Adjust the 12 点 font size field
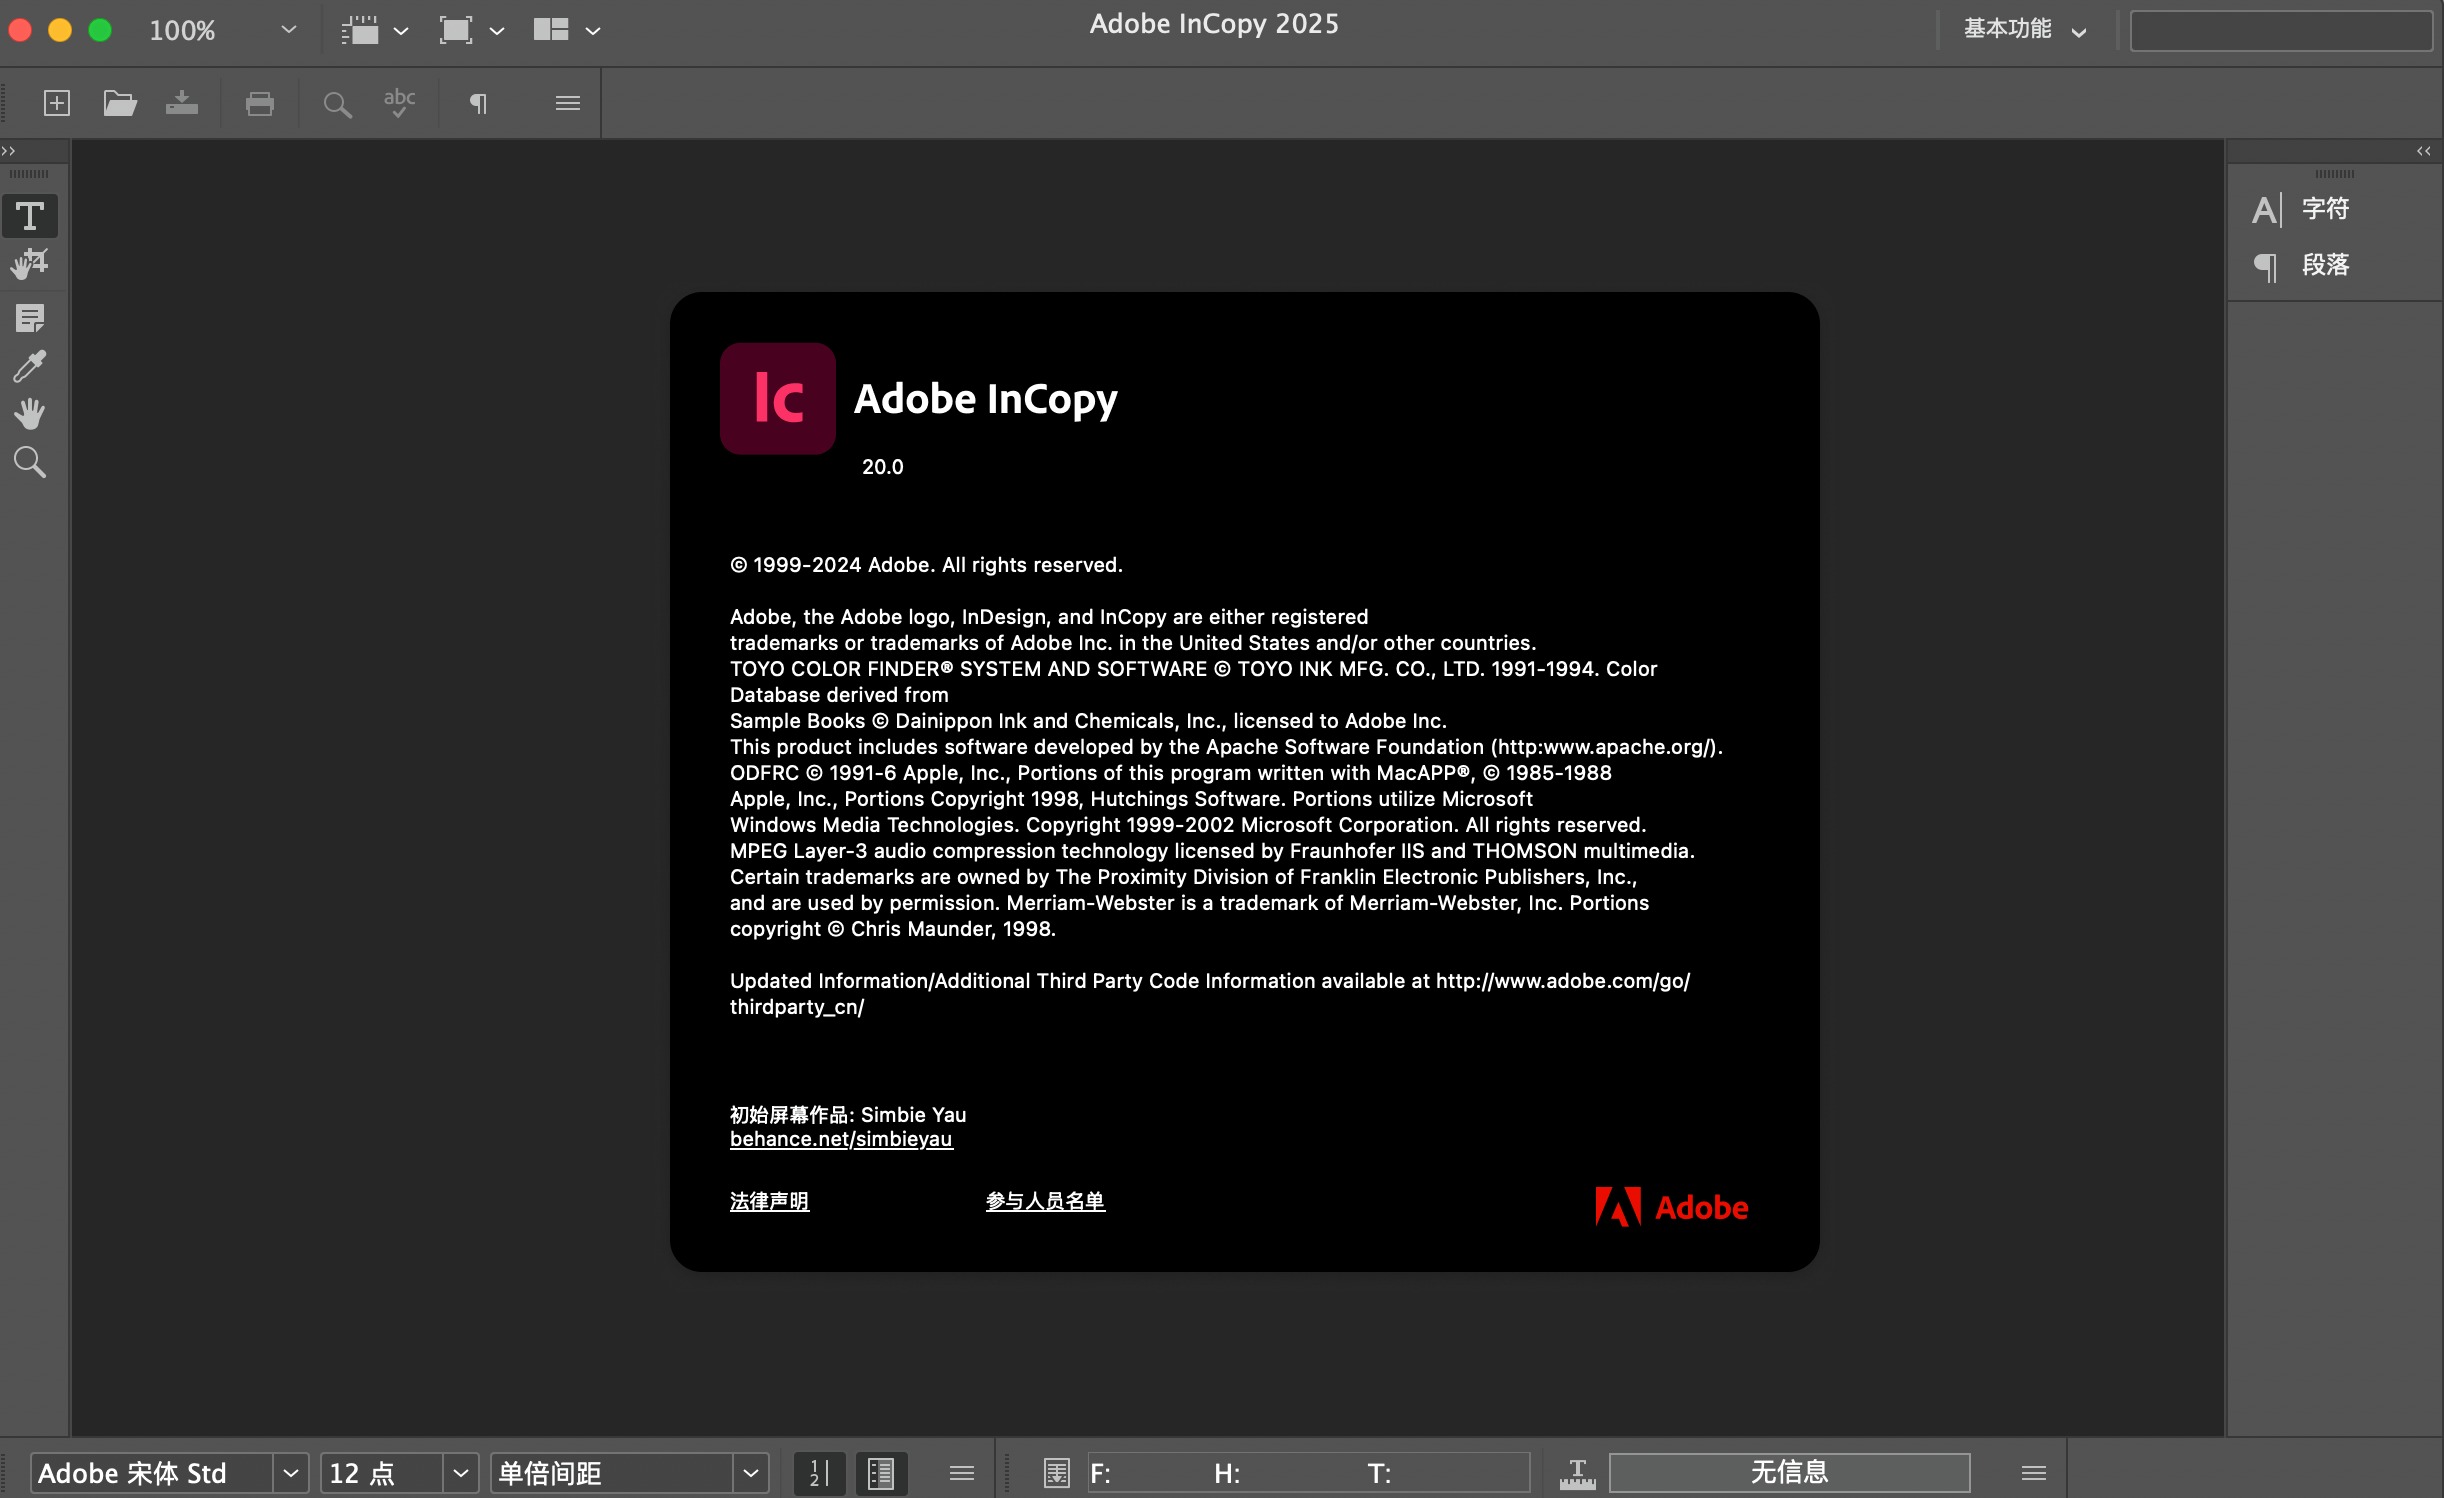 click(380, 1472)
